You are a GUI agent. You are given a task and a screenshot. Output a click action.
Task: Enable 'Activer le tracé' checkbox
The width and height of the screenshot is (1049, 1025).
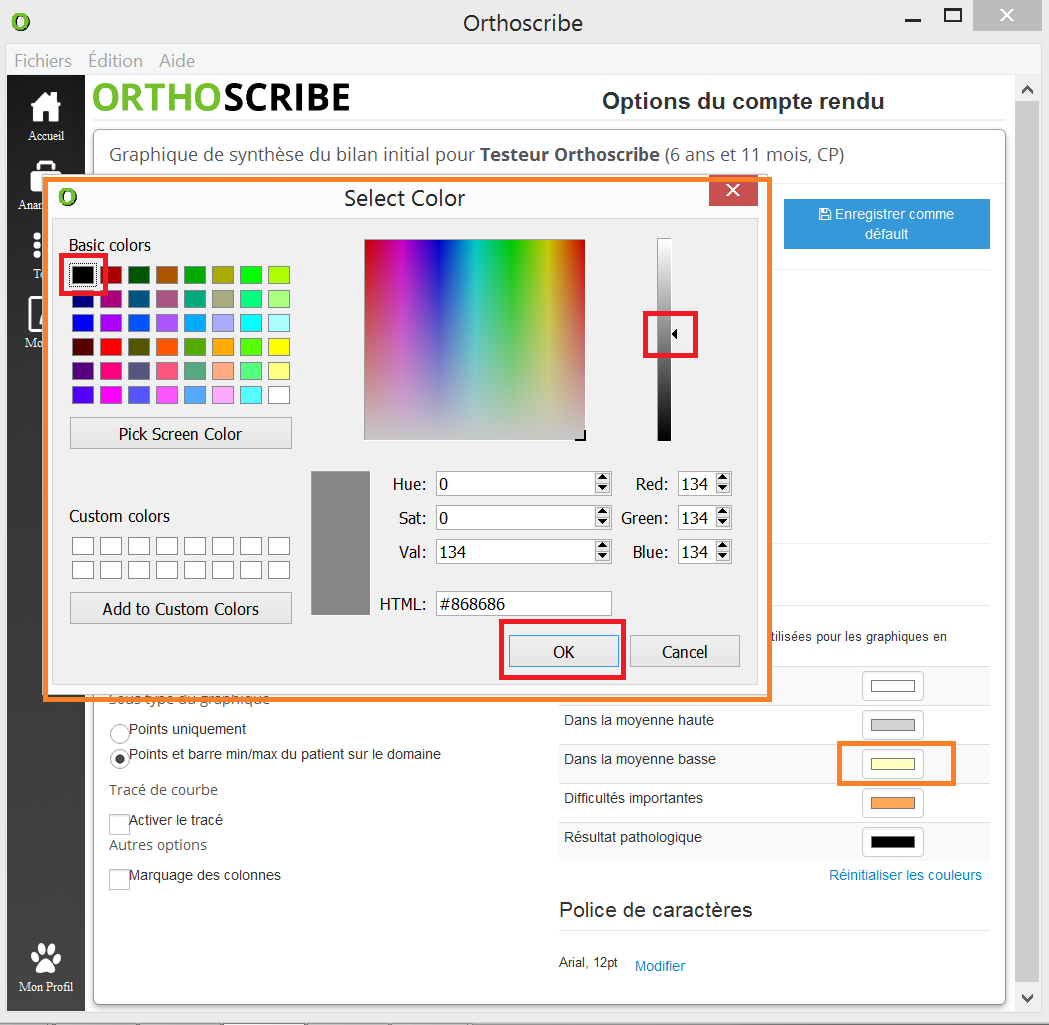click(120, 824)
